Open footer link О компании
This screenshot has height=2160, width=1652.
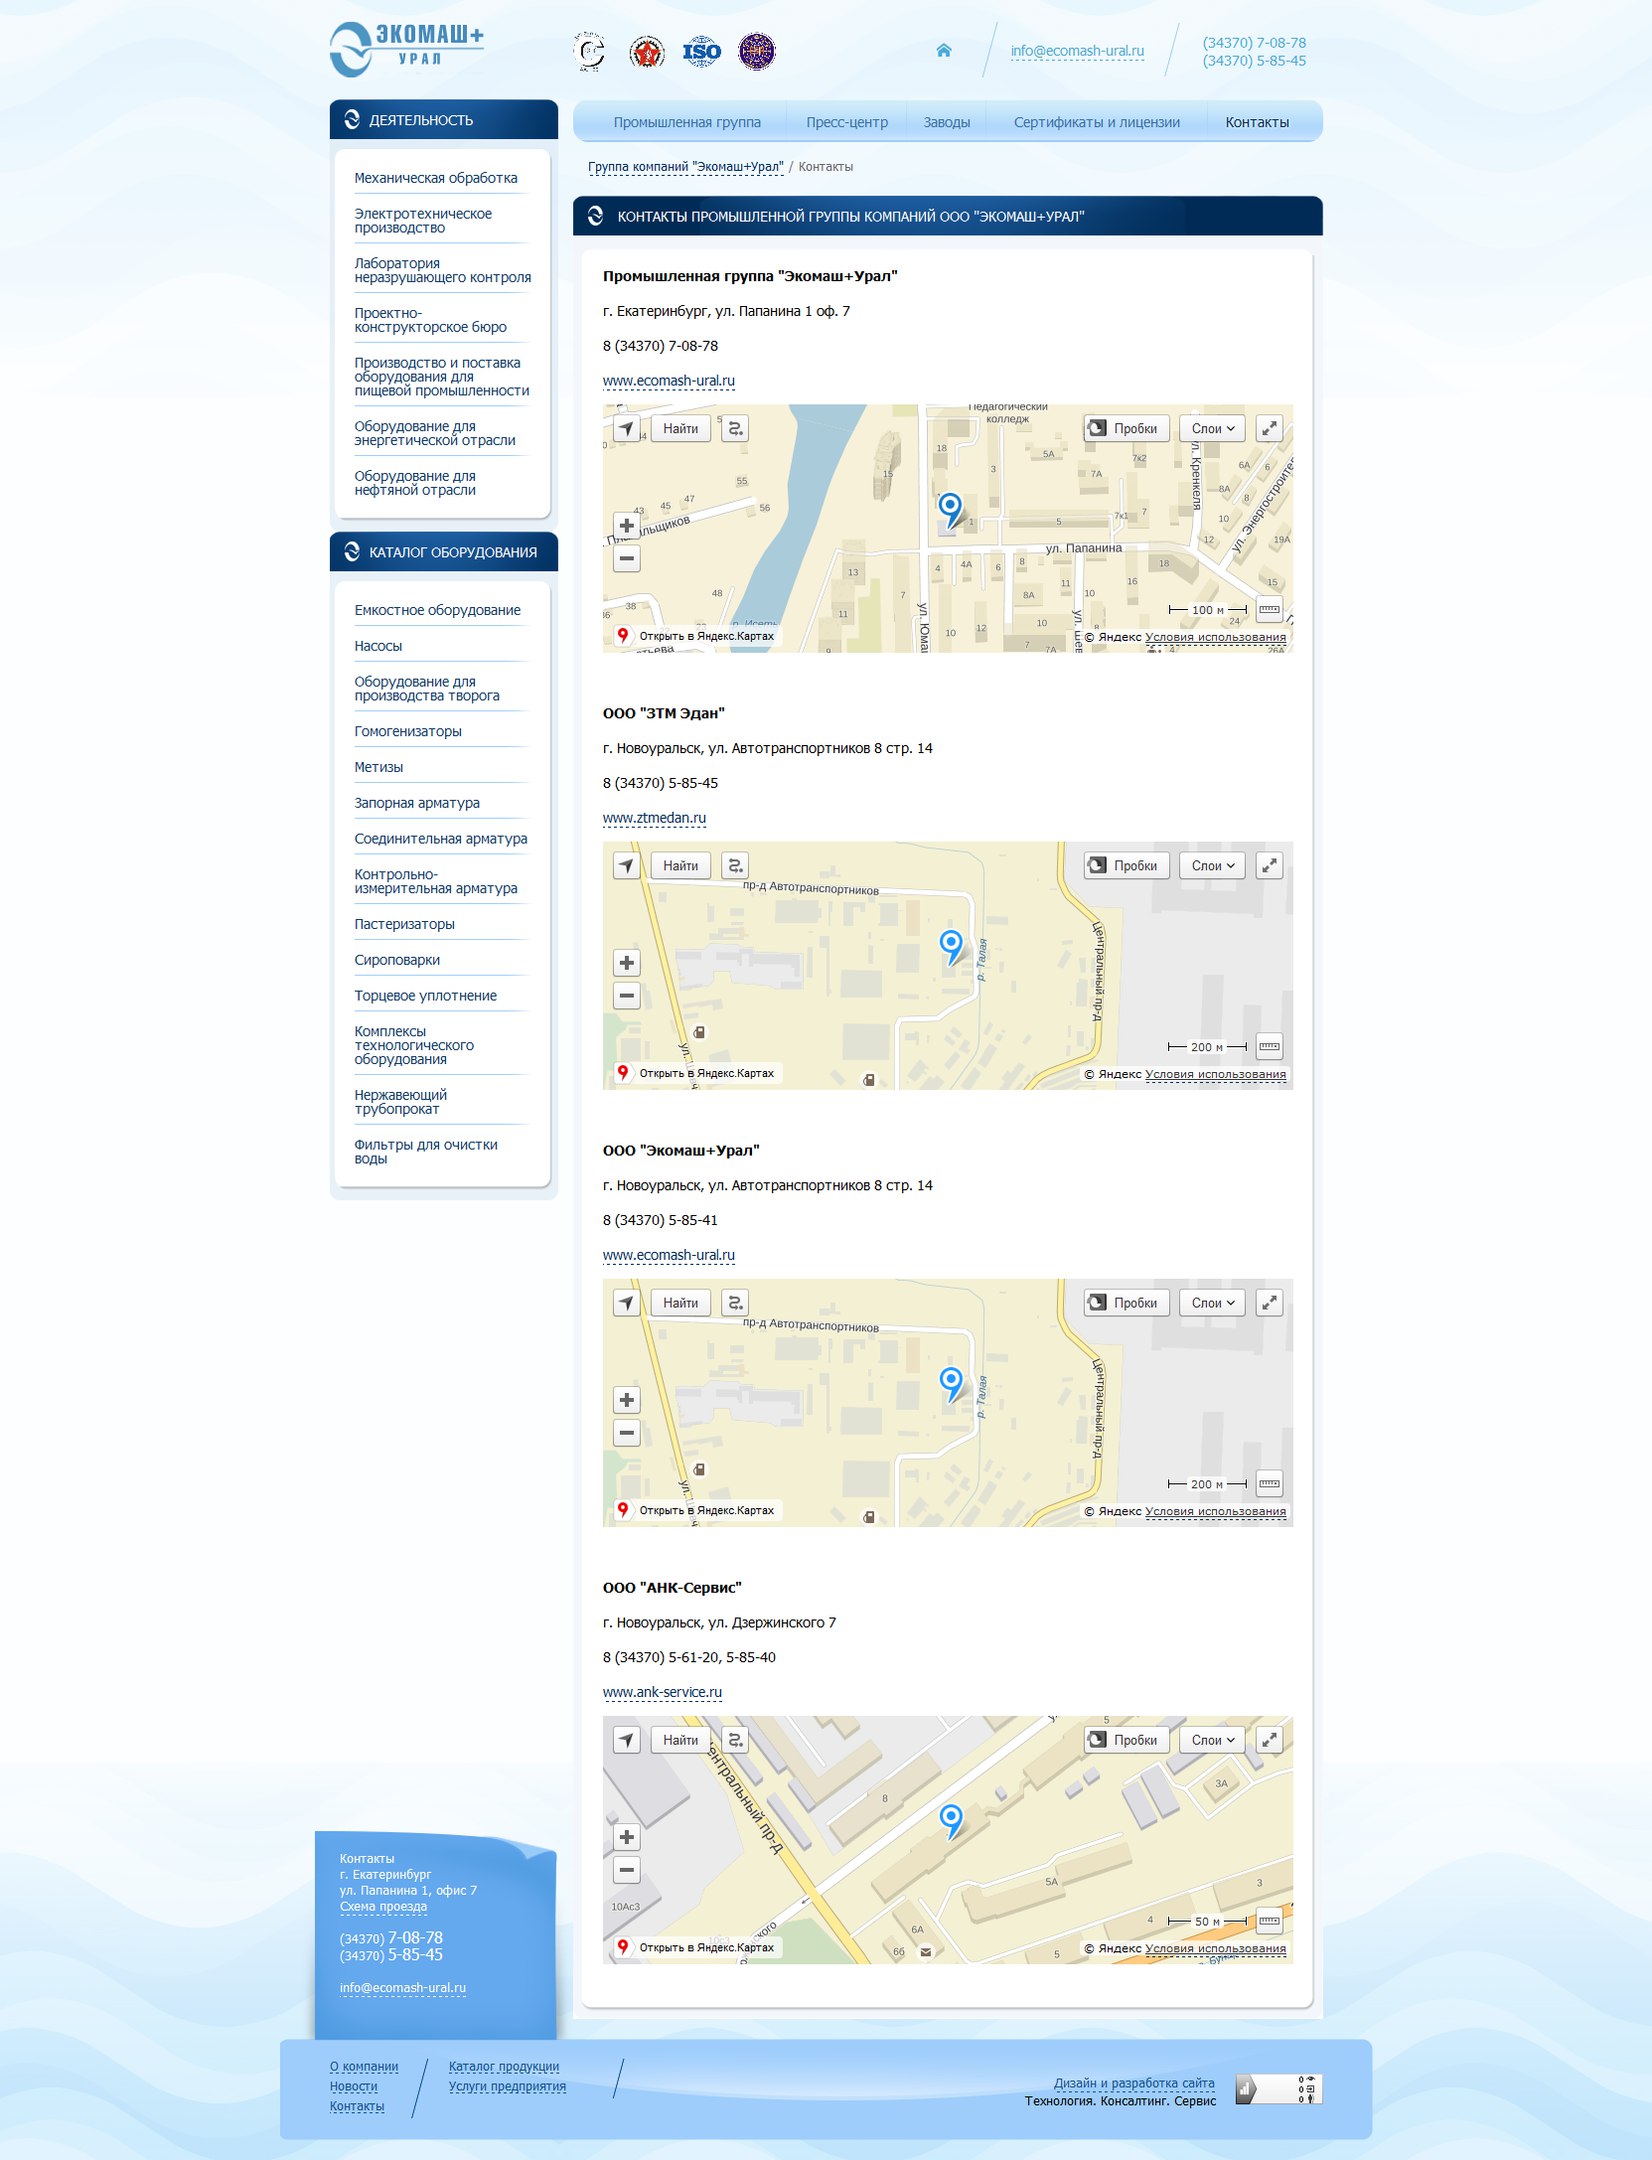click(x=364, y=2066)
